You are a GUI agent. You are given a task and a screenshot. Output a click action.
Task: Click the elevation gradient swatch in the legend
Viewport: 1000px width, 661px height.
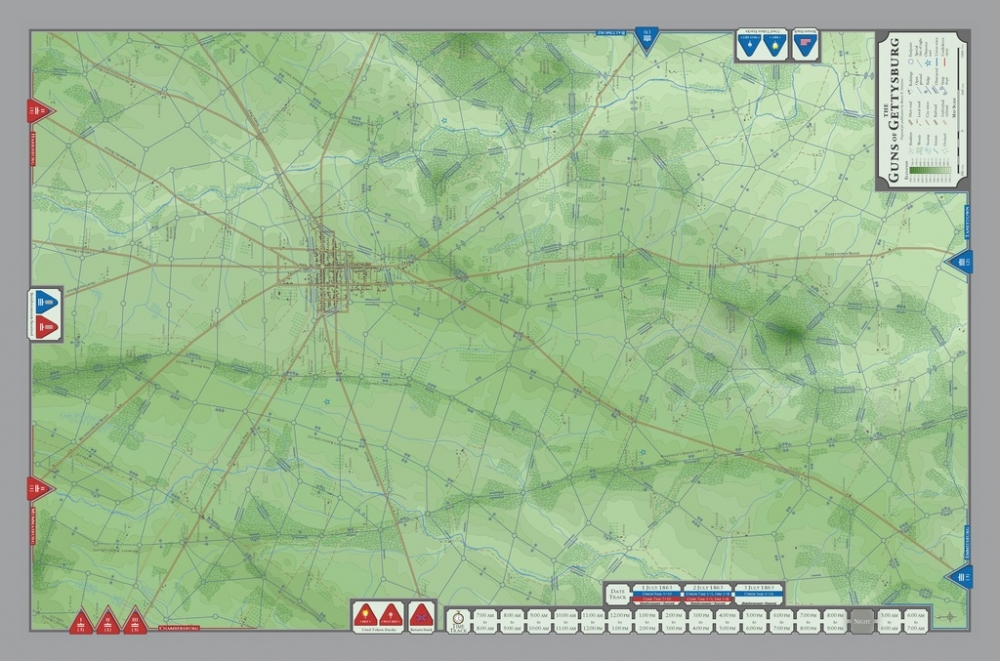[x=930, y=170]
